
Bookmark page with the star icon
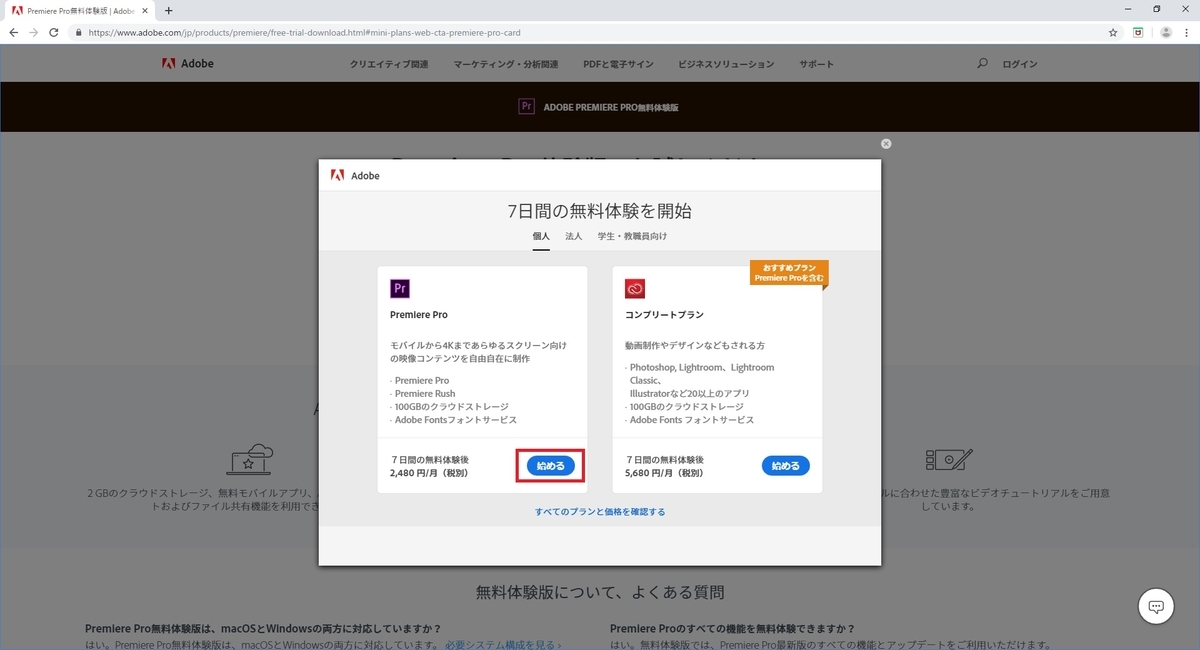1113,32
